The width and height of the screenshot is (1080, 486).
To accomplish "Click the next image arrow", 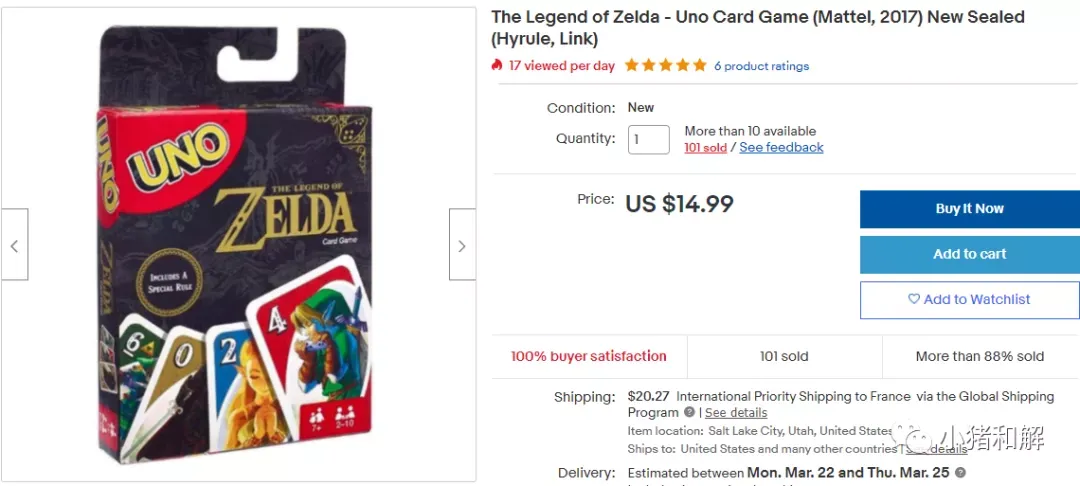I will 462,244.
